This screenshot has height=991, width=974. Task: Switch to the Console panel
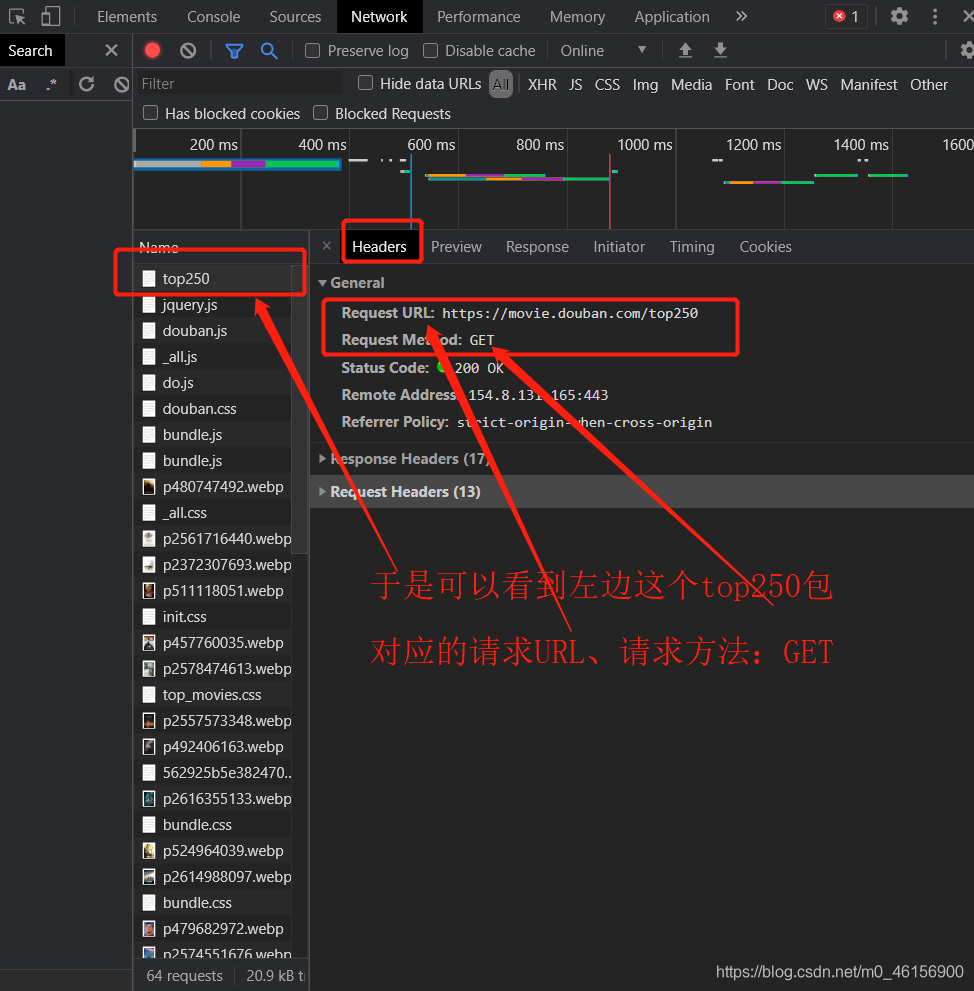pyautogui.click(x=214, y=16)
